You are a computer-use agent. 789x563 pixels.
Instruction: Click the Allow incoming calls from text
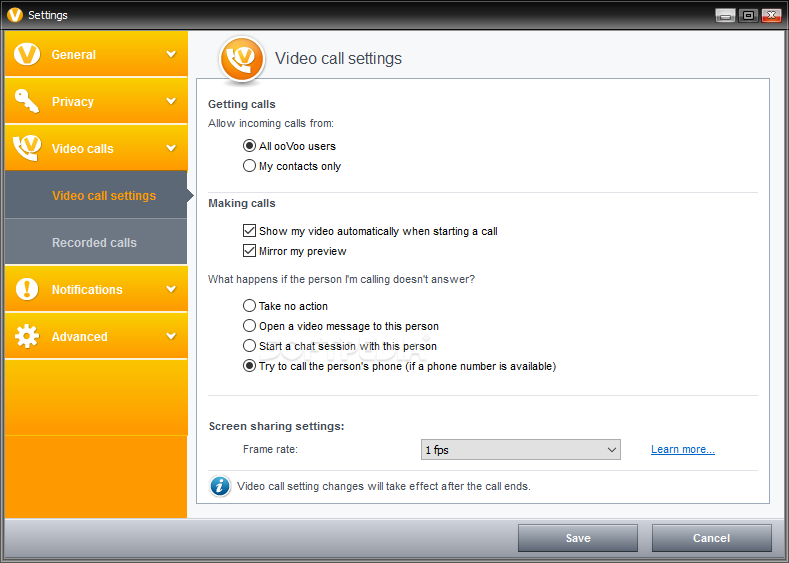[x=271, y=123]
